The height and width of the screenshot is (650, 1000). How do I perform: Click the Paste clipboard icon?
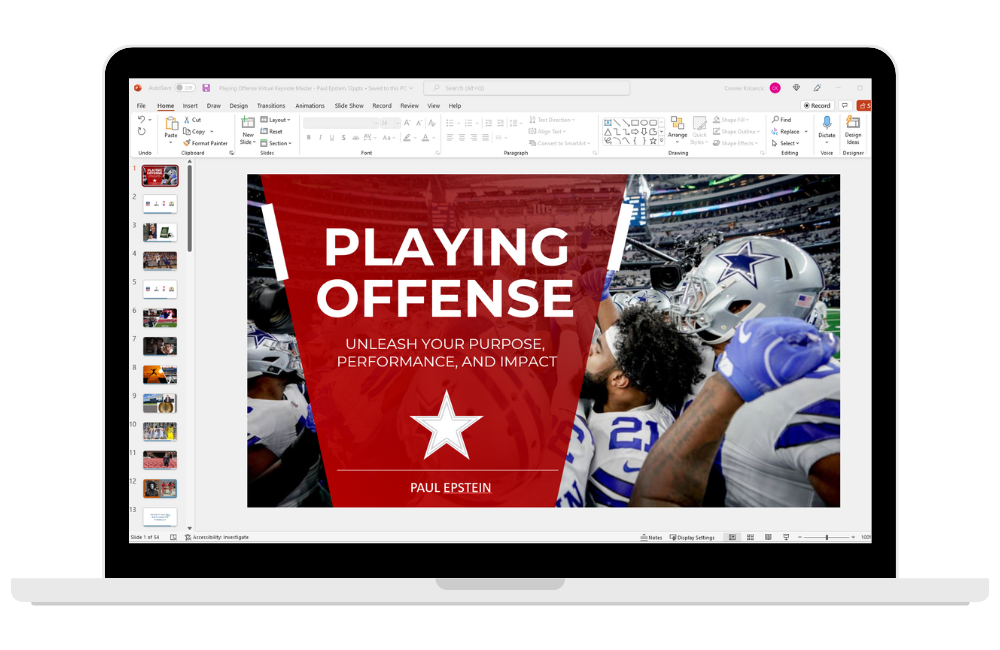171,124
